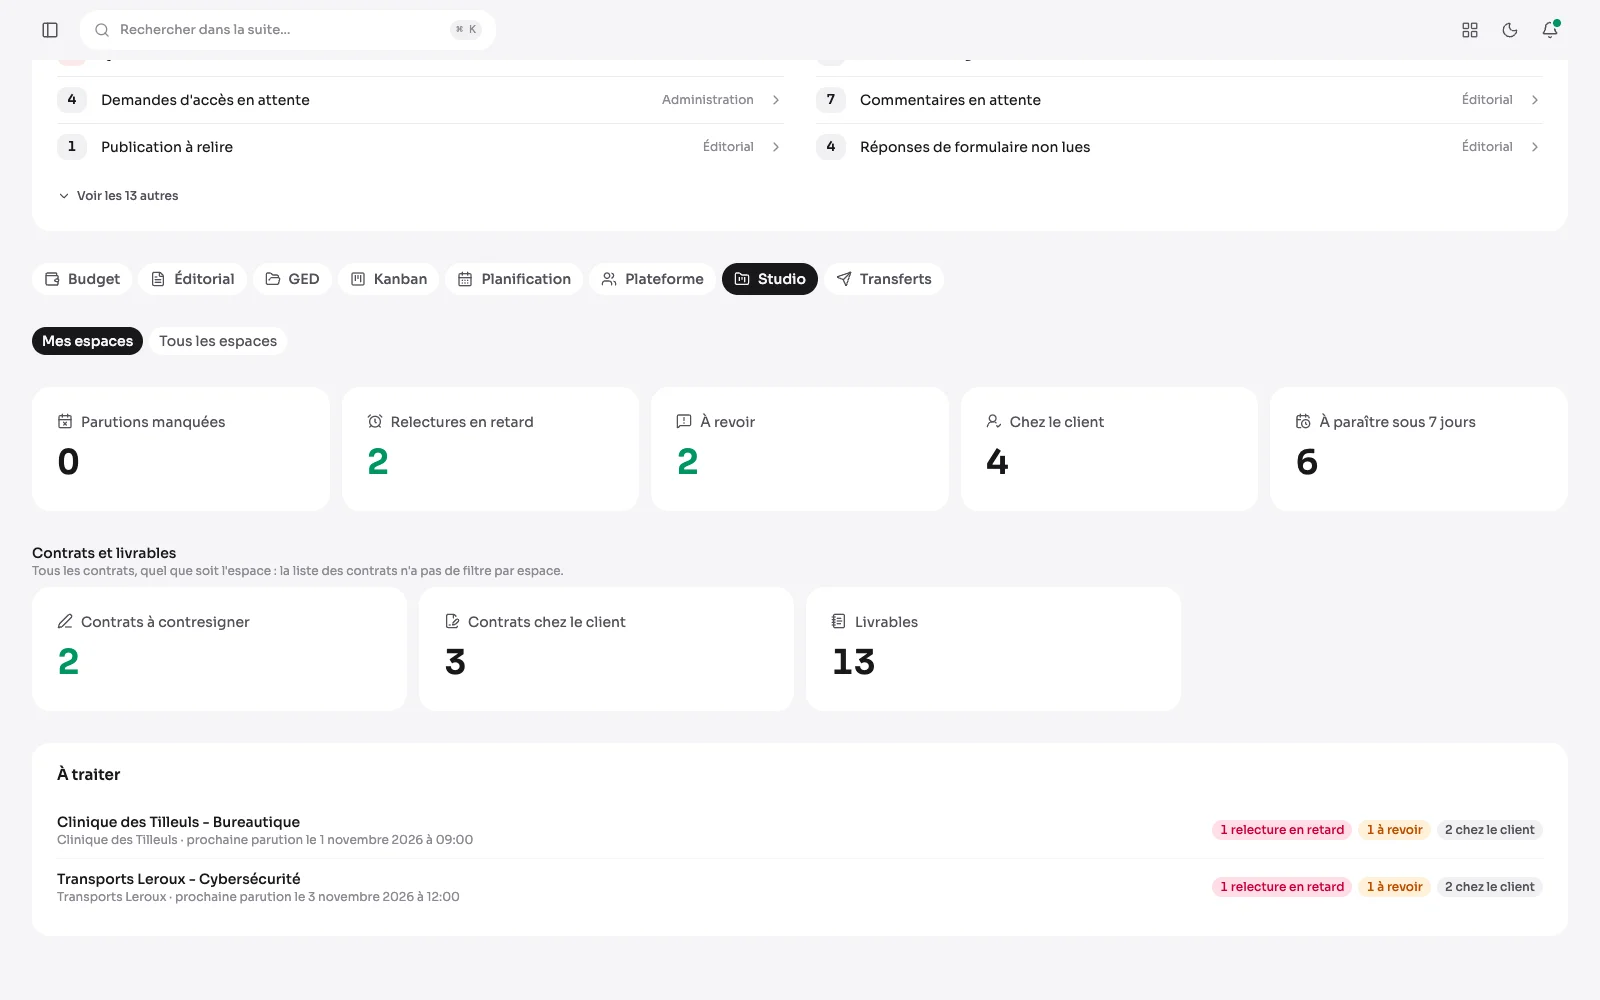Viewport: 1600px width, 1000px height.
Task: Expand 'Voir les 13 autres'
Action: (x=118, y=196)
